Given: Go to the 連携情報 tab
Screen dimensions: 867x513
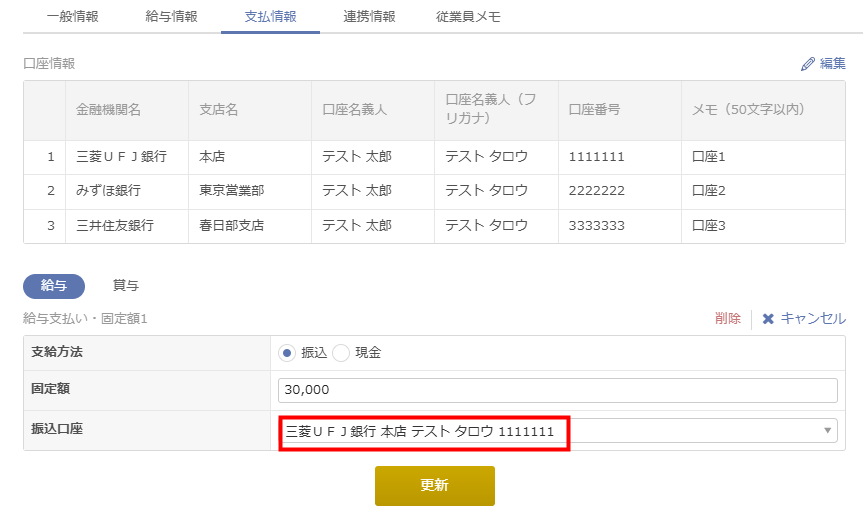Looking at the screenshot, I should 369,17.
